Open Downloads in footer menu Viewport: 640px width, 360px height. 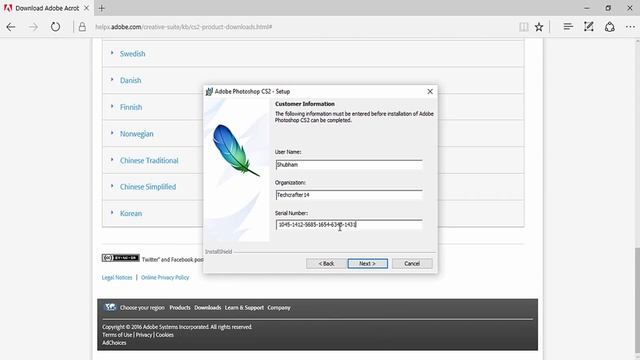click(x=207, y=307)
